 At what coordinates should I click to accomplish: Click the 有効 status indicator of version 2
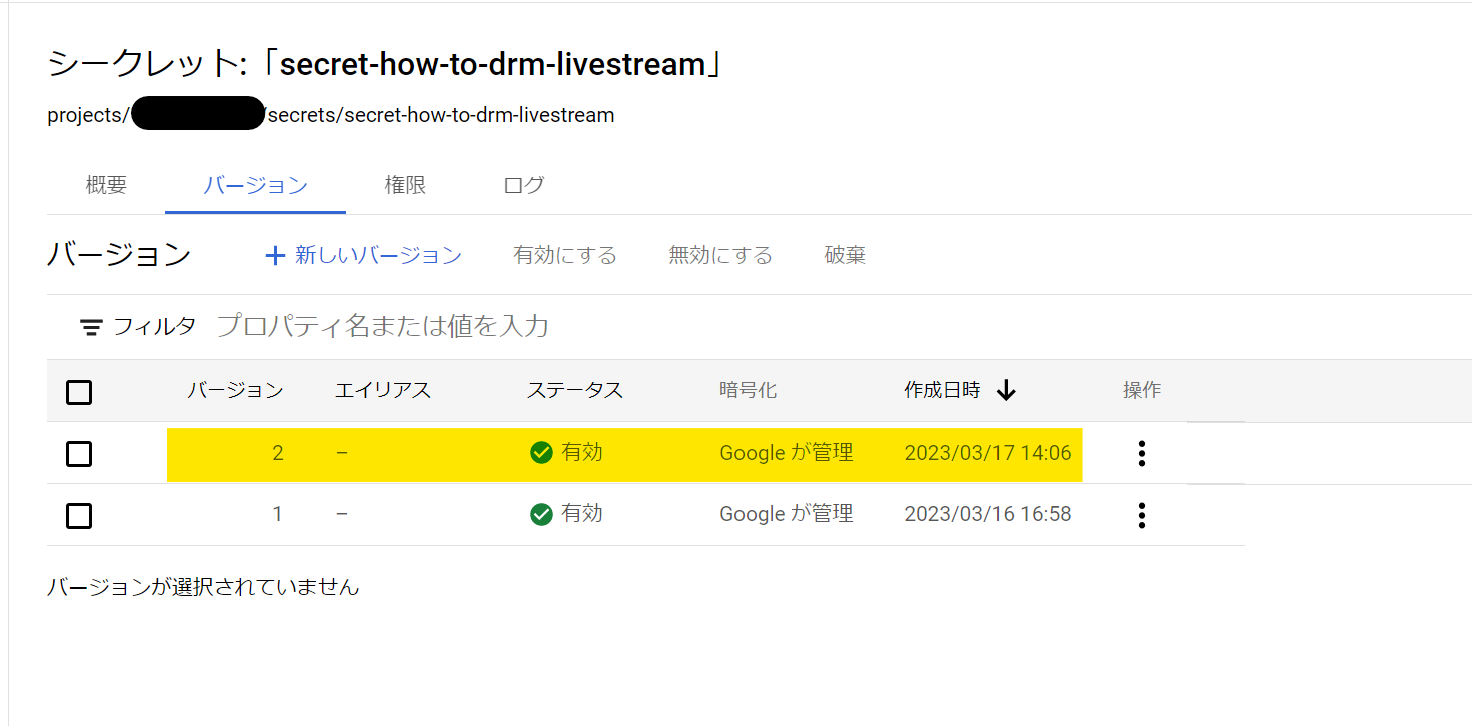tap(565, 452)
